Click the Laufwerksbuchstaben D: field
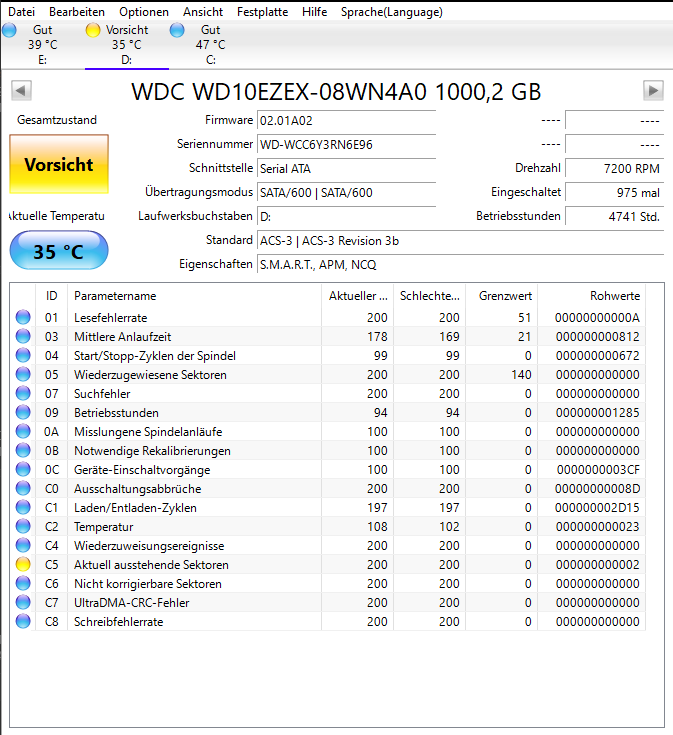673x735 pixels. click(346, 217)
